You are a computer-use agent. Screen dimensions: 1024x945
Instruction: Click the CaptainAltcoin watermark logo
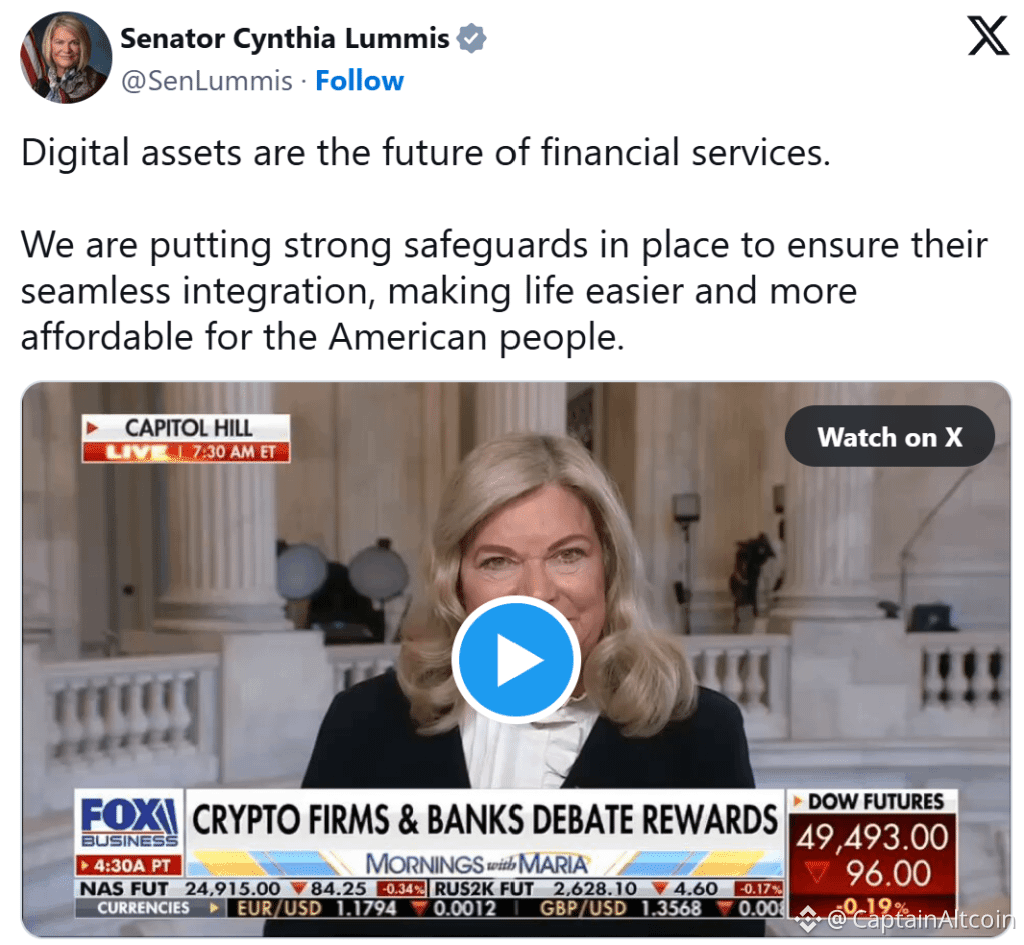click(809, 920)
